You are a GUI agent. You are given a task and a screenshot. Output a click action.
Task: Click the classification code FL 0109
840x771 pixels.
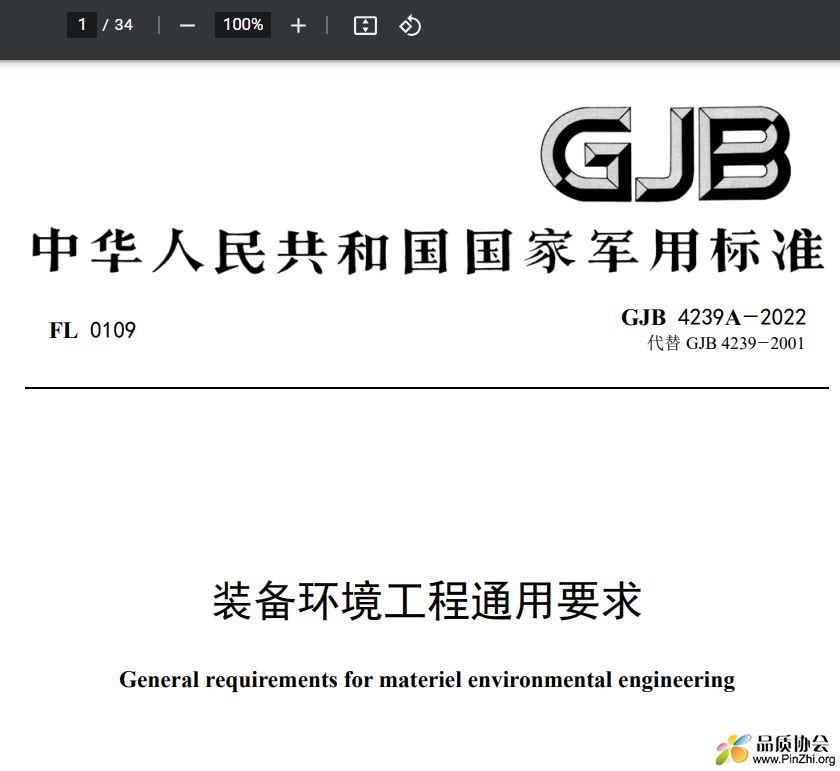click(x=92, y=330)
